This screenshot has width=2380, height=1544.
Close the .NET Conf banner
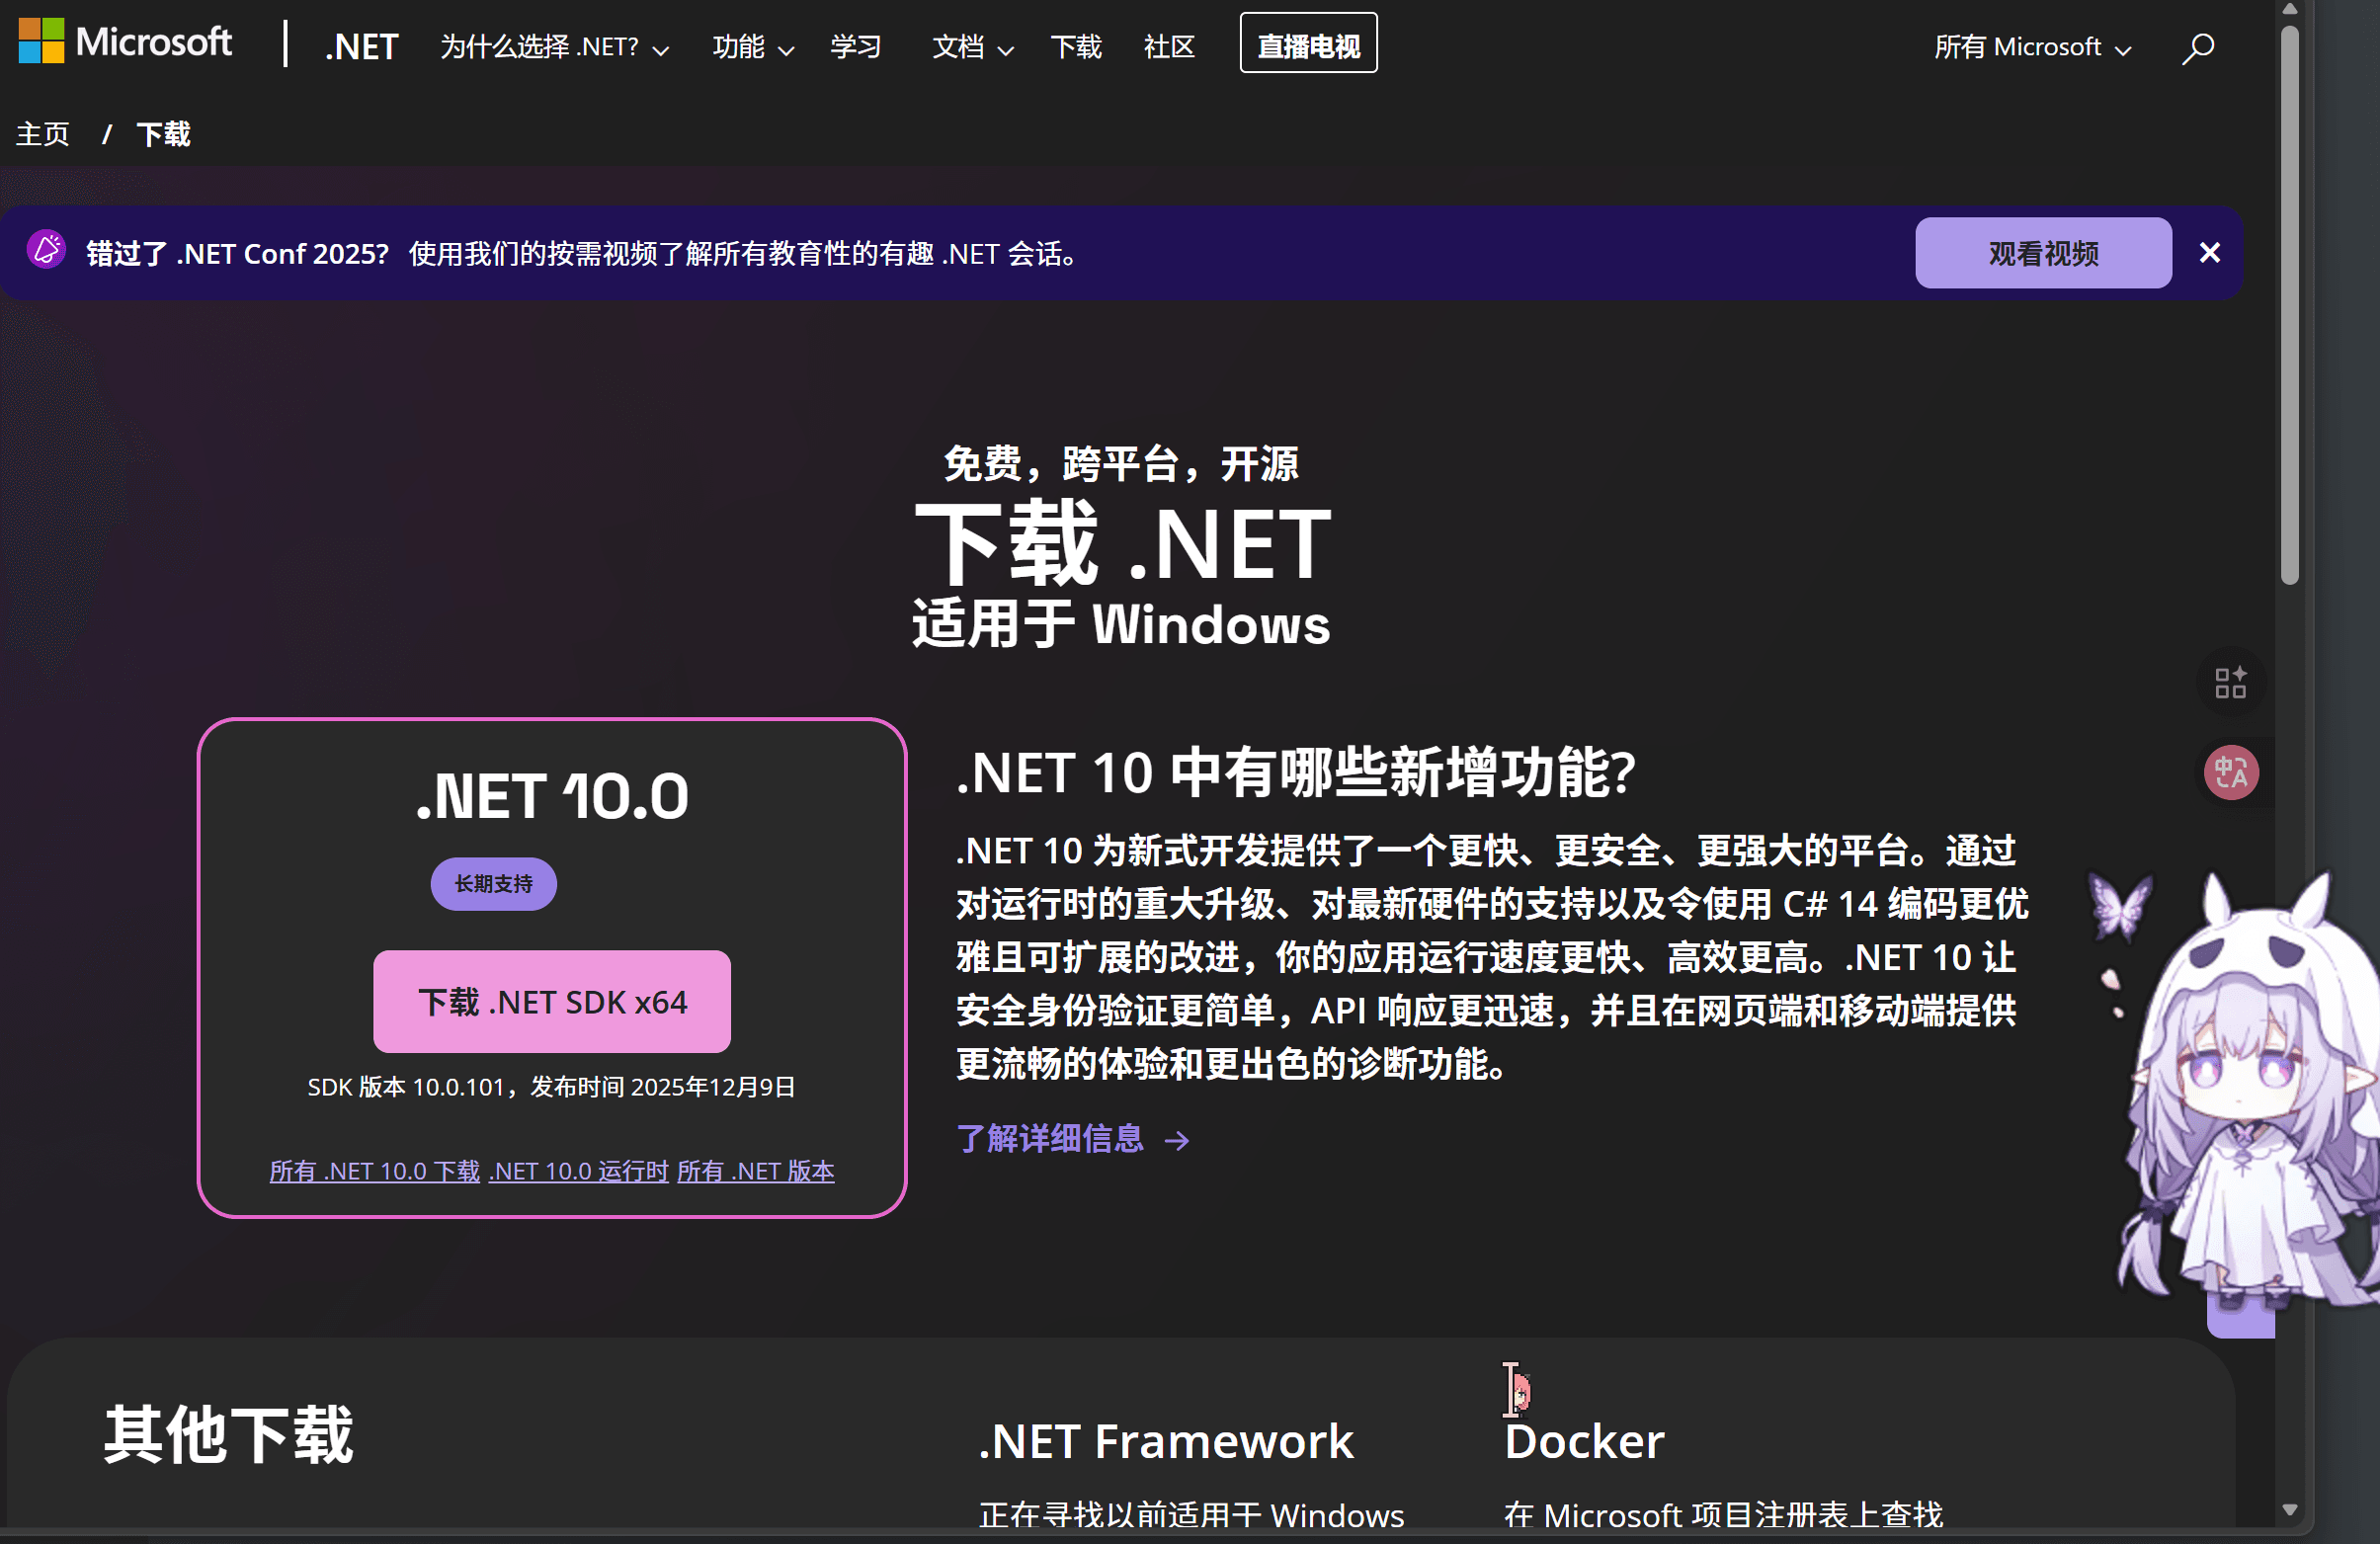(x=2209, y=253)
